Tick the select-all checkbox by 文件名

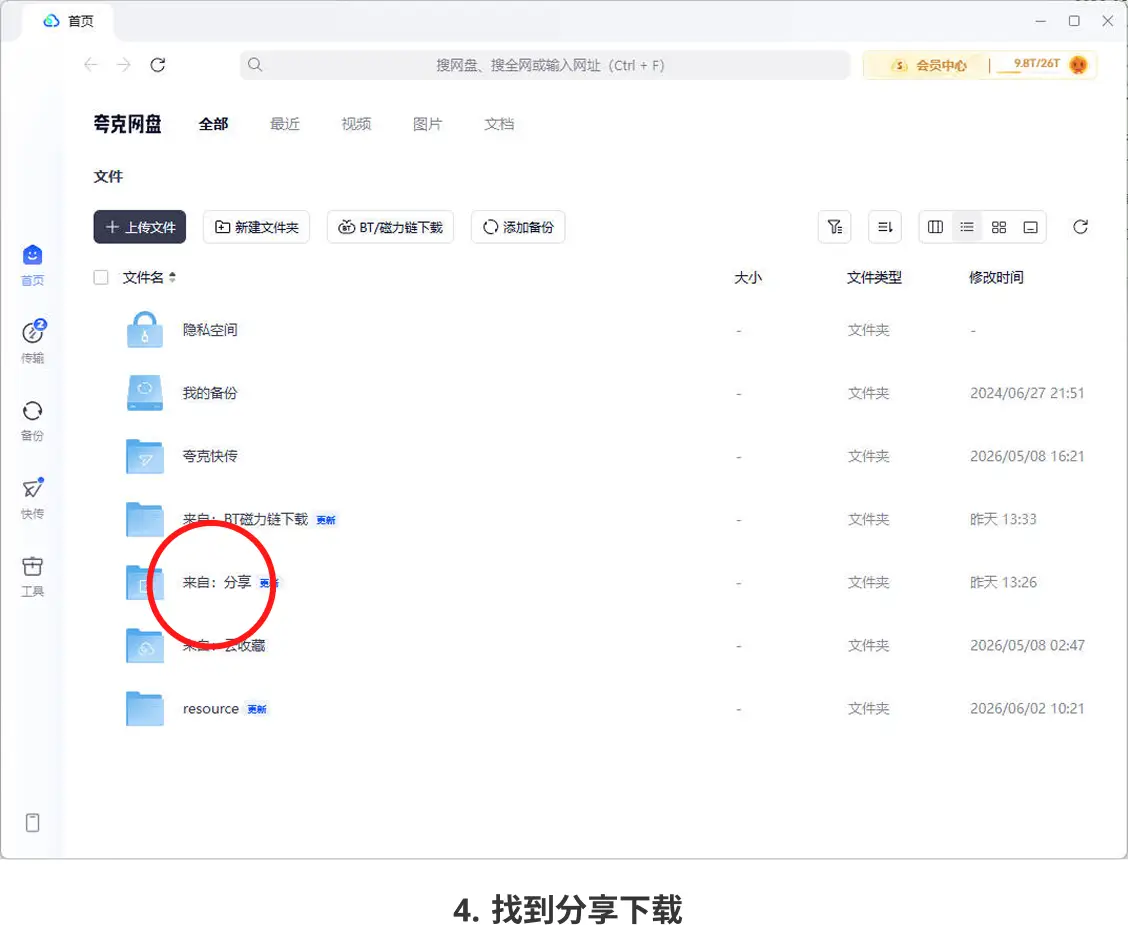coord(101,278)
